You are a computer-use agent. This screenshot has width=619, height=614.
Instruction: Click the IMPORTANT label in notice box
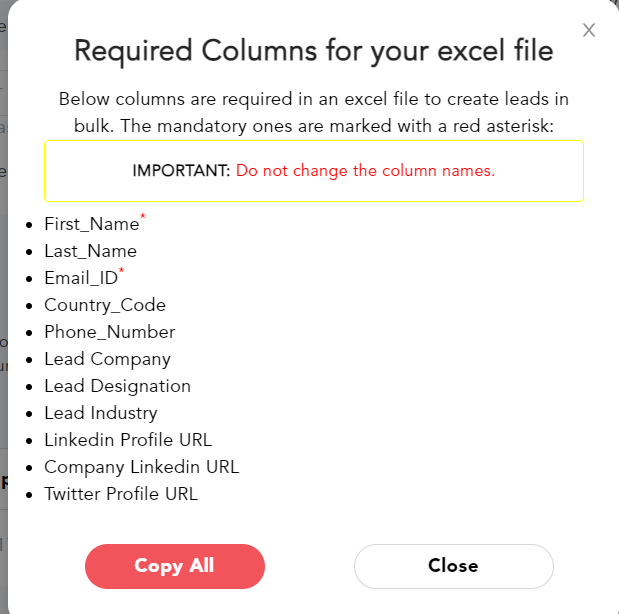[x=181, y=171]
